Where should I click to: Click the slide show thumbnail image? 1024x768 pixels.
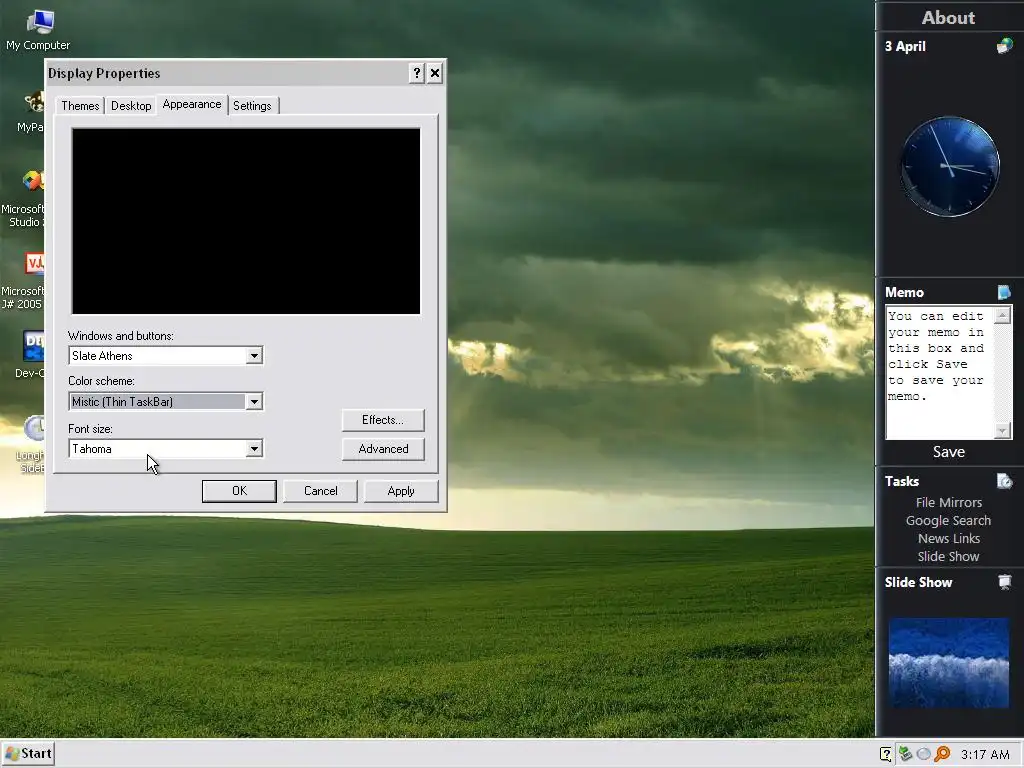click(949, 664)
